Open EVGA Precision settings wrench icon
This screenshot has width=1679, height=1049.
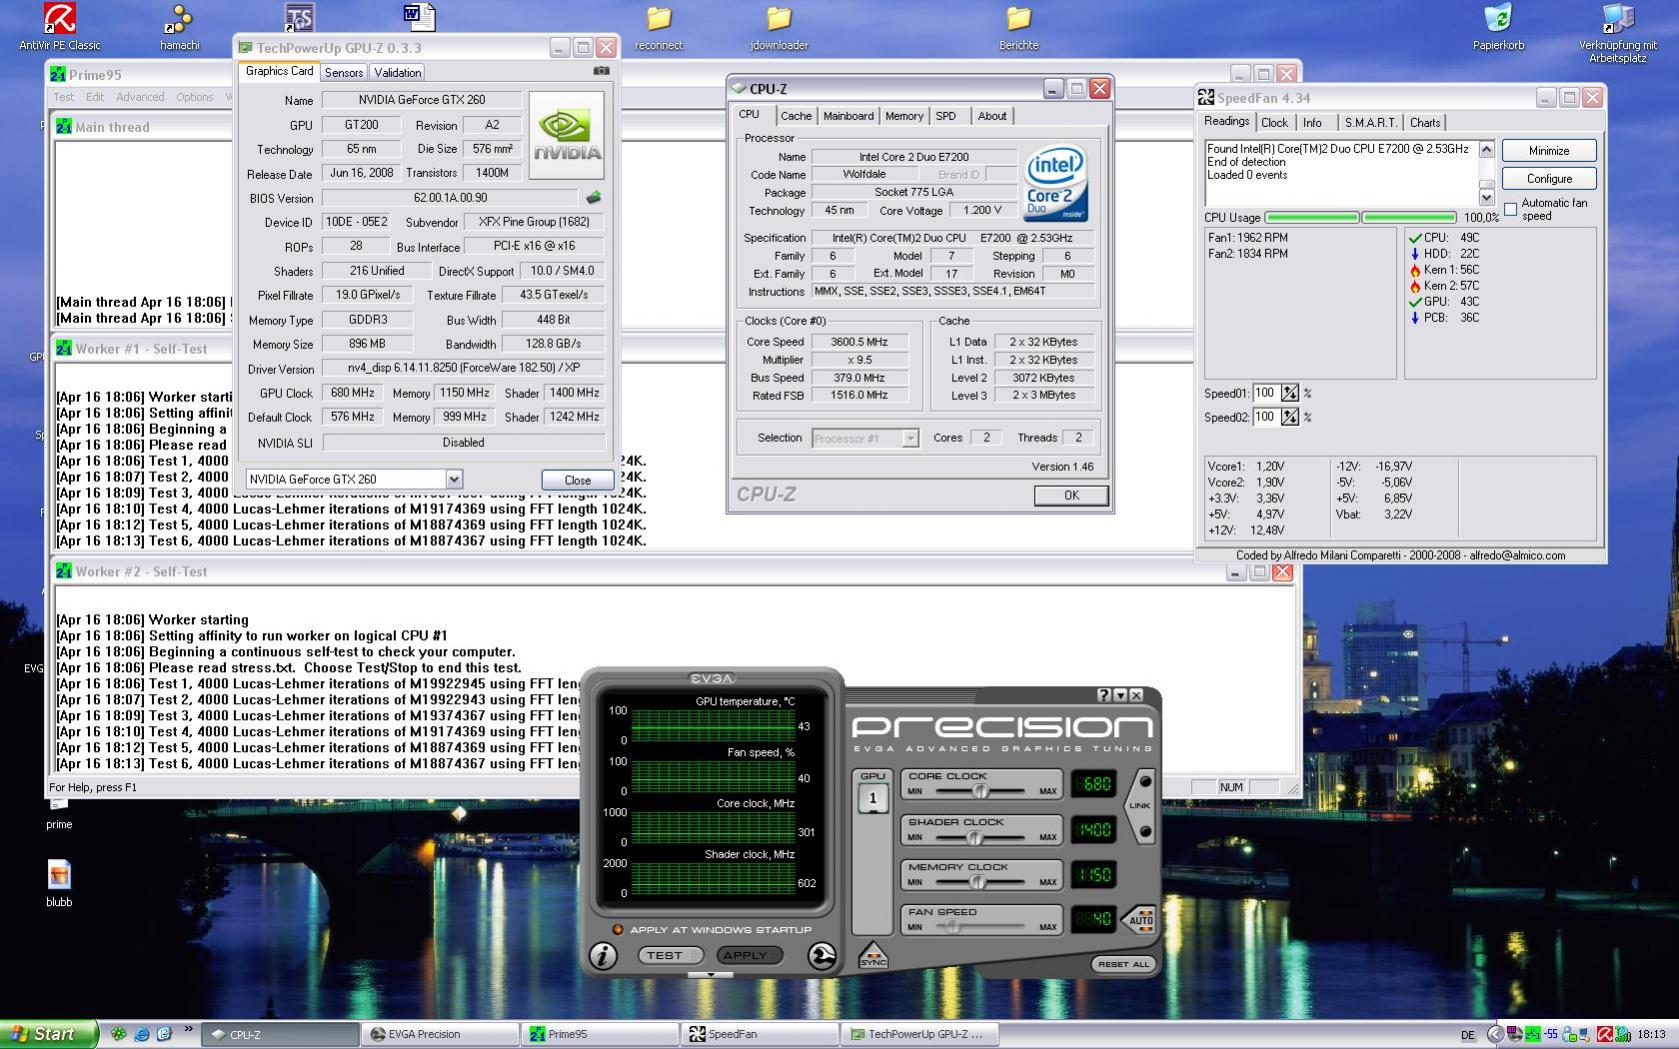pos(822,956)
